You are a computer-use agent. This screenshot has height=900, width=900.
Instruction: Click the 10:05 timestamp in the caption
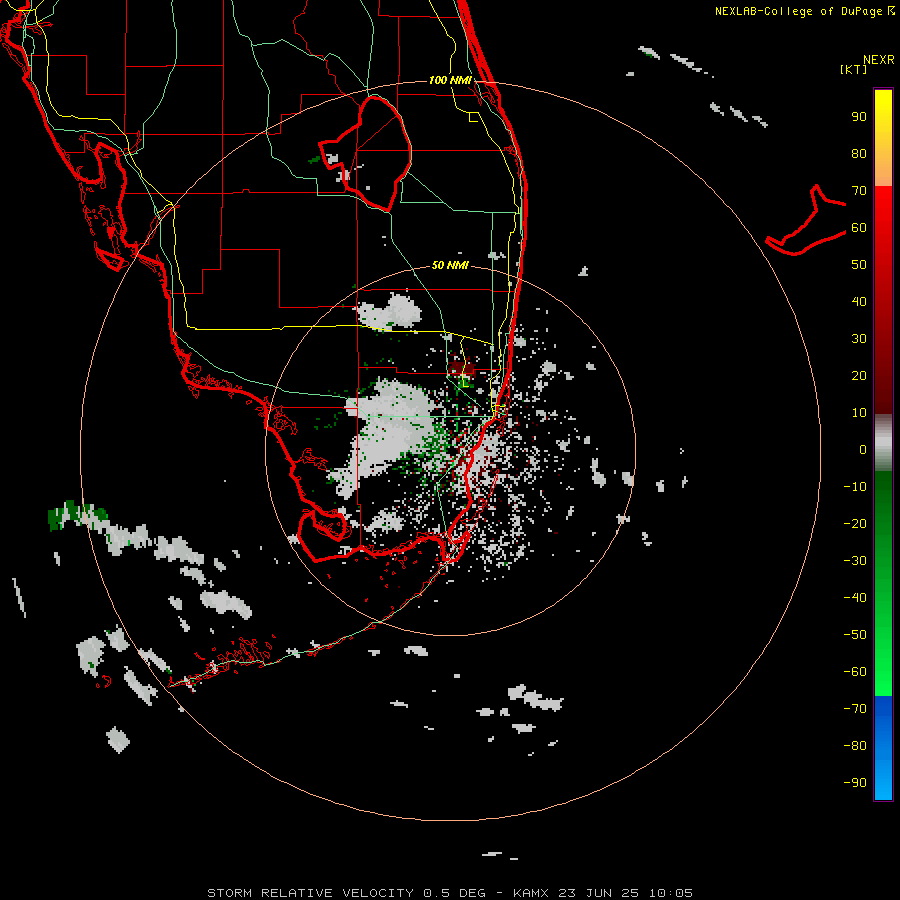(x=671, y=893)
